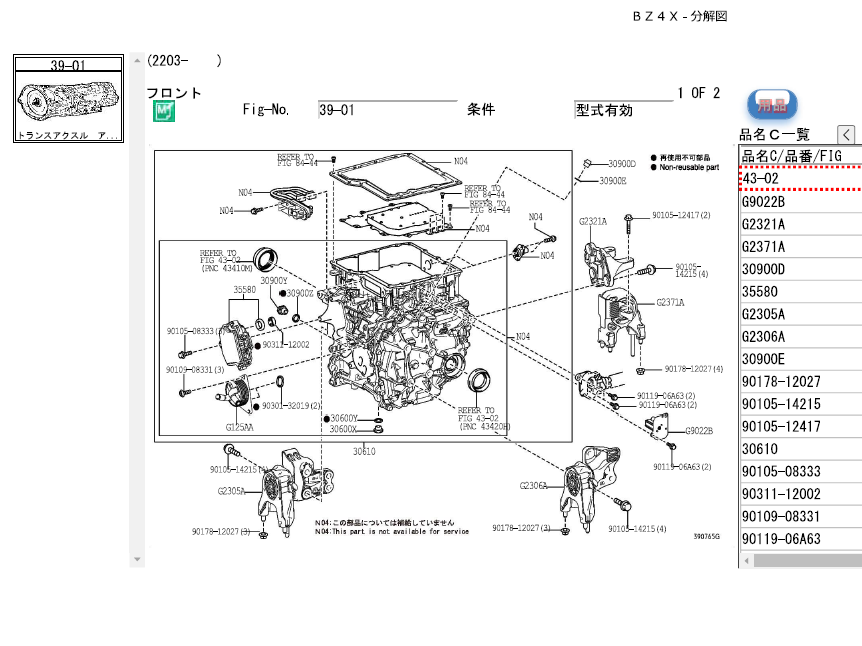Click the G9022B callout in the diagram
862x646 pixels.
[x=699, y=430]
